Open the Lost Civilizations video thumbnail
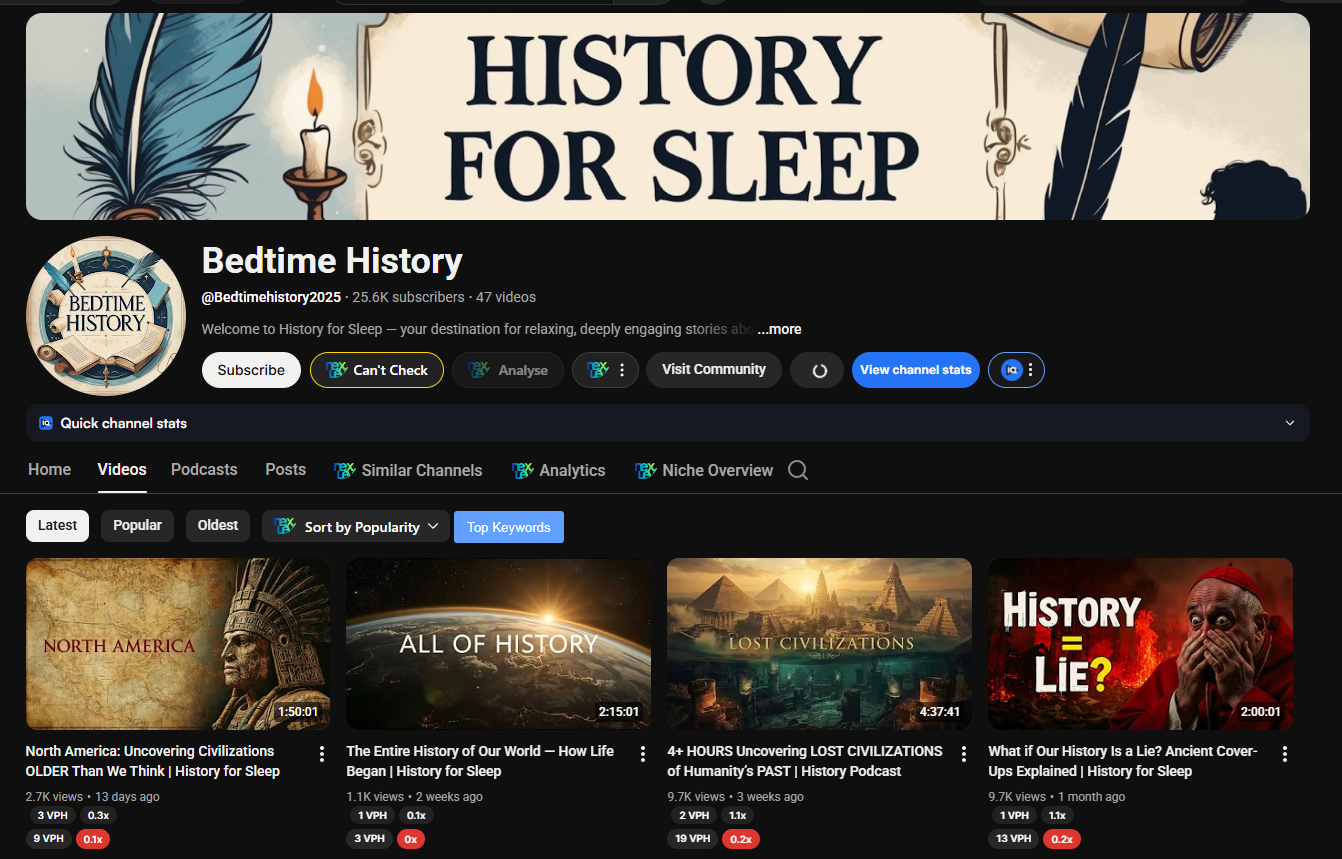The height and width of the screenshot is (859, 1342). (819, 644)
